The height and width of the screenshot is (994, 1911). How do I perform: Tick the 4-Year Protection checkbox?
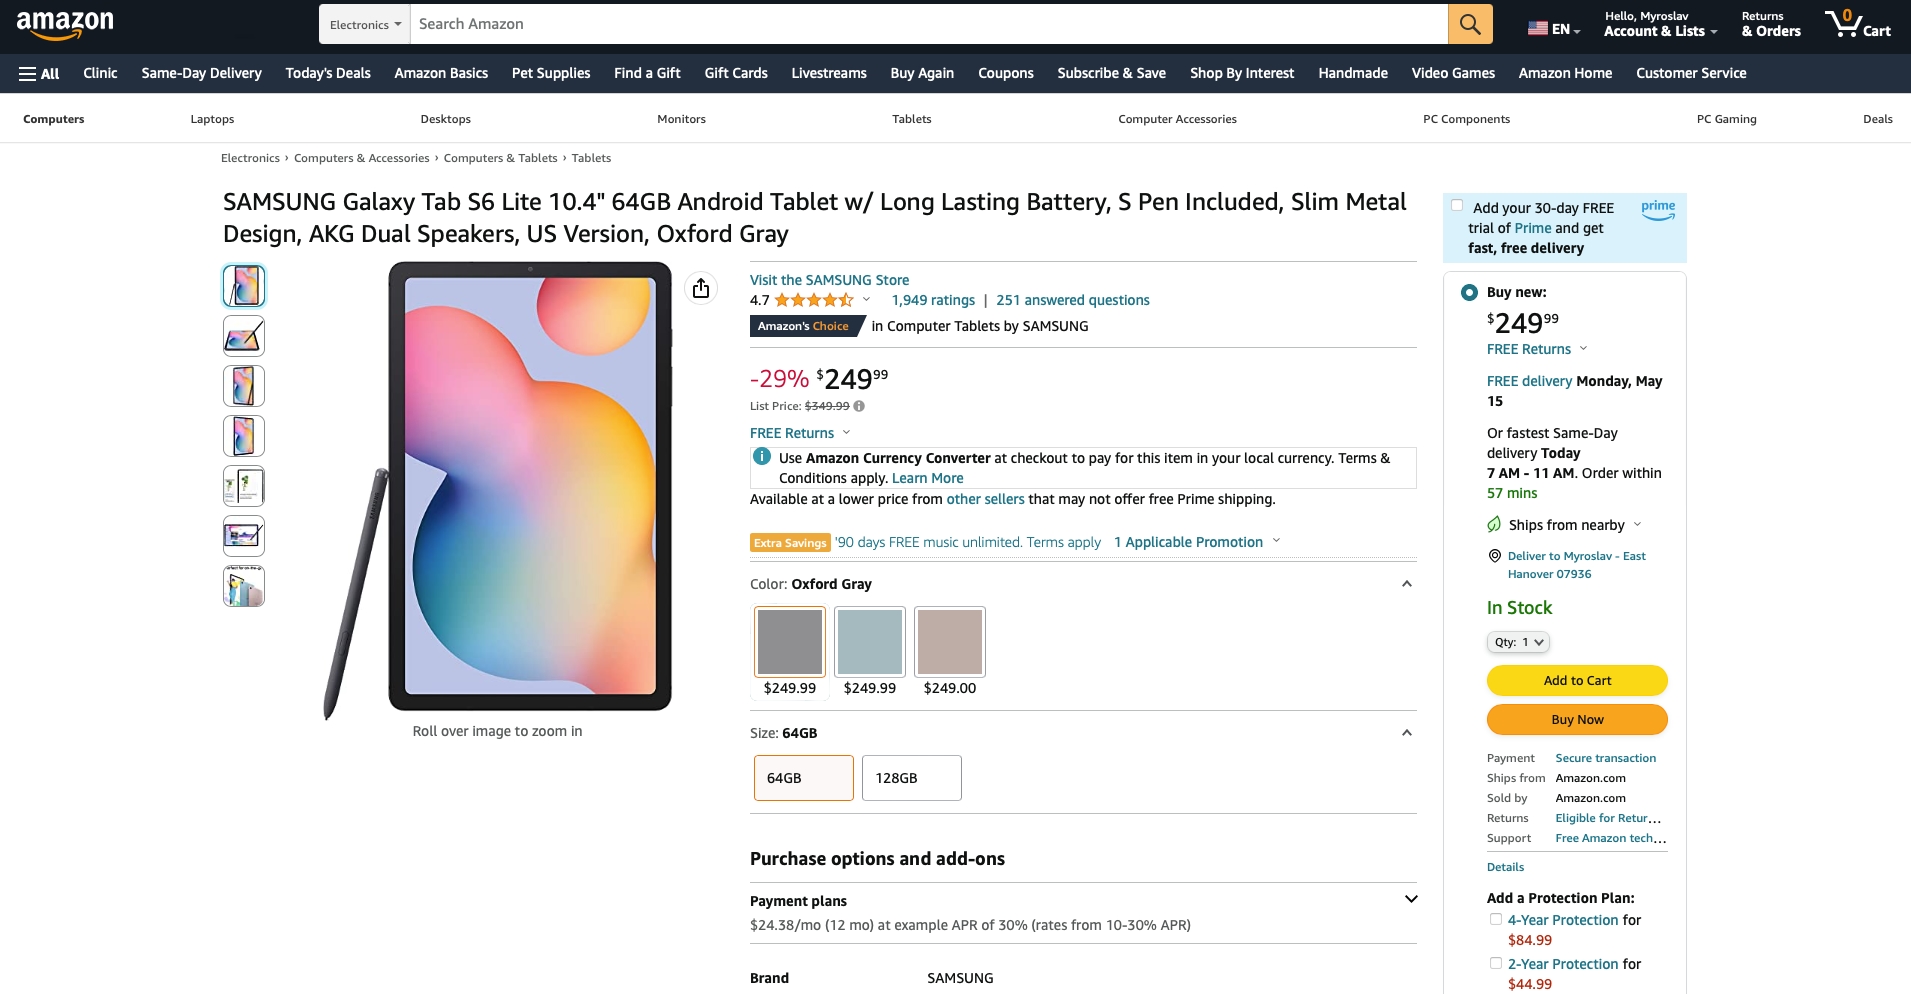coord(1496,919)
